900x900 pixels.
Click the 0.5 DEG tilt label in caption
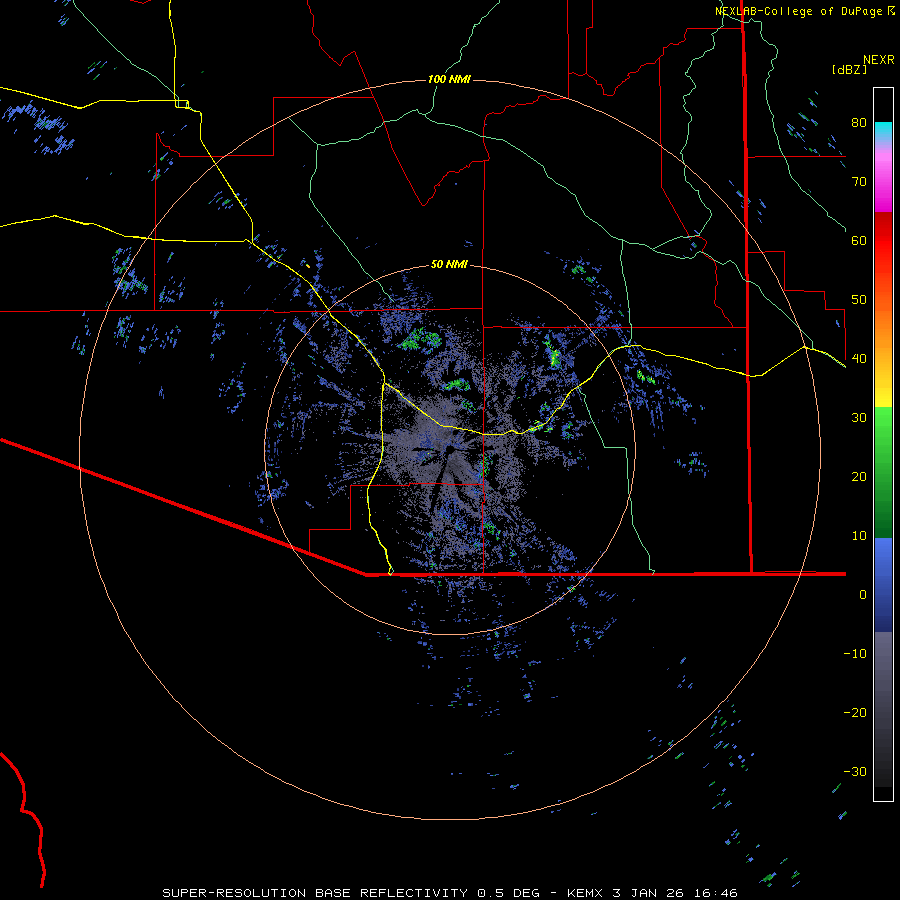click(x=509, y=893)
